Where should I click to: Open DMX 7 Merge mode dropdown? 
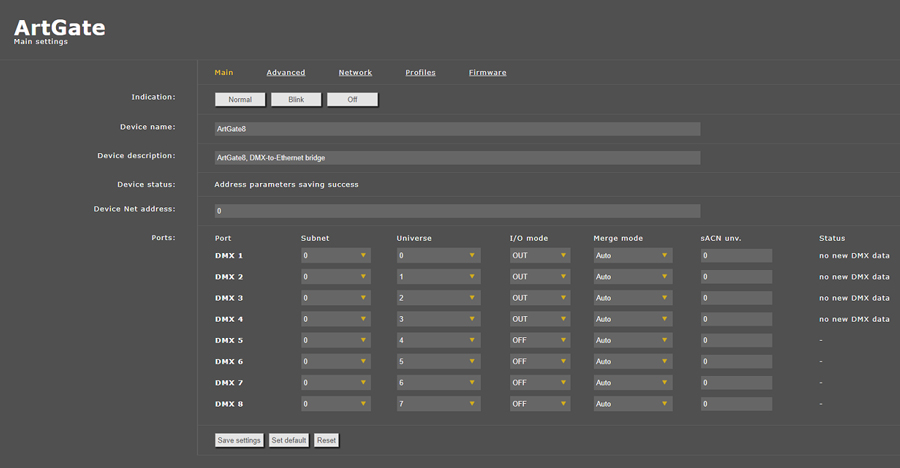pos(633,383)
